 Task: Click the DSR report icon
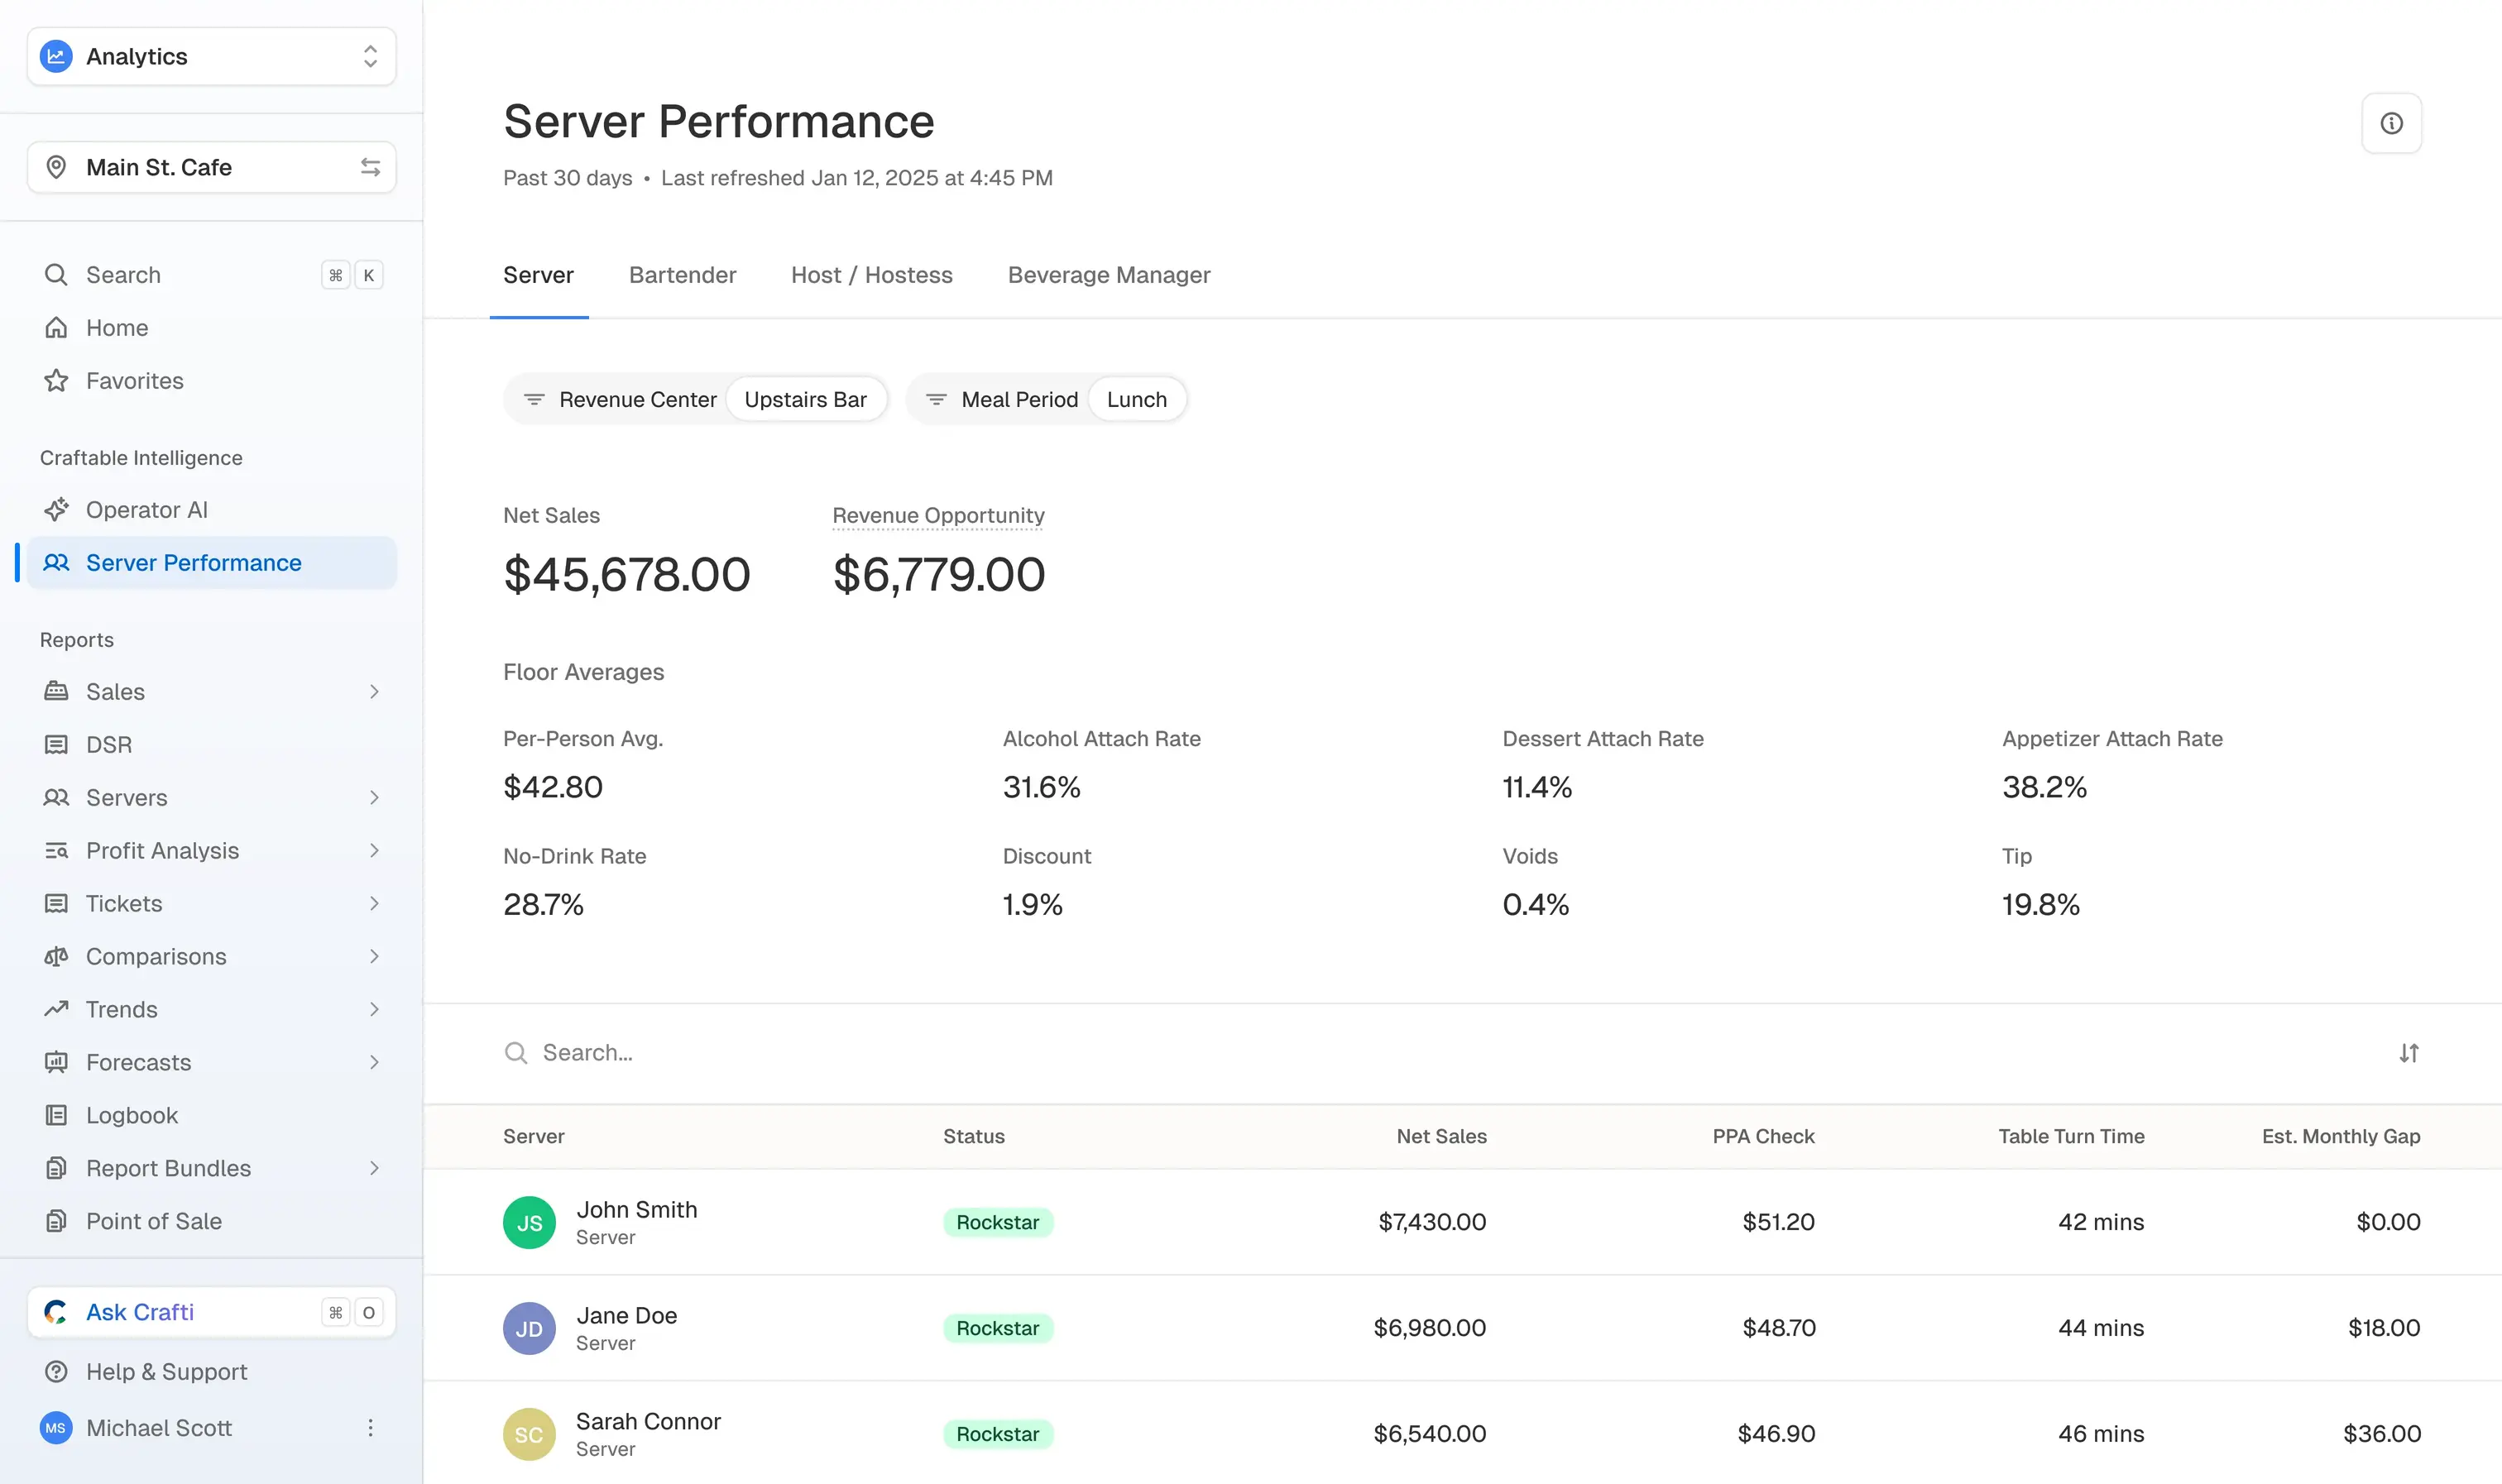(x=56, y=745)
